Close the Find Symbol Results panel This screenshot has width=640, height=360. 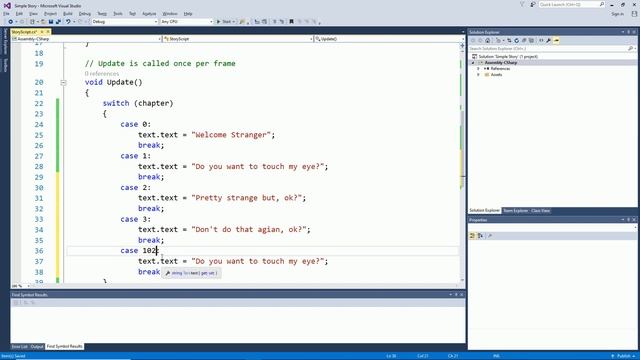tap(462, 295)
